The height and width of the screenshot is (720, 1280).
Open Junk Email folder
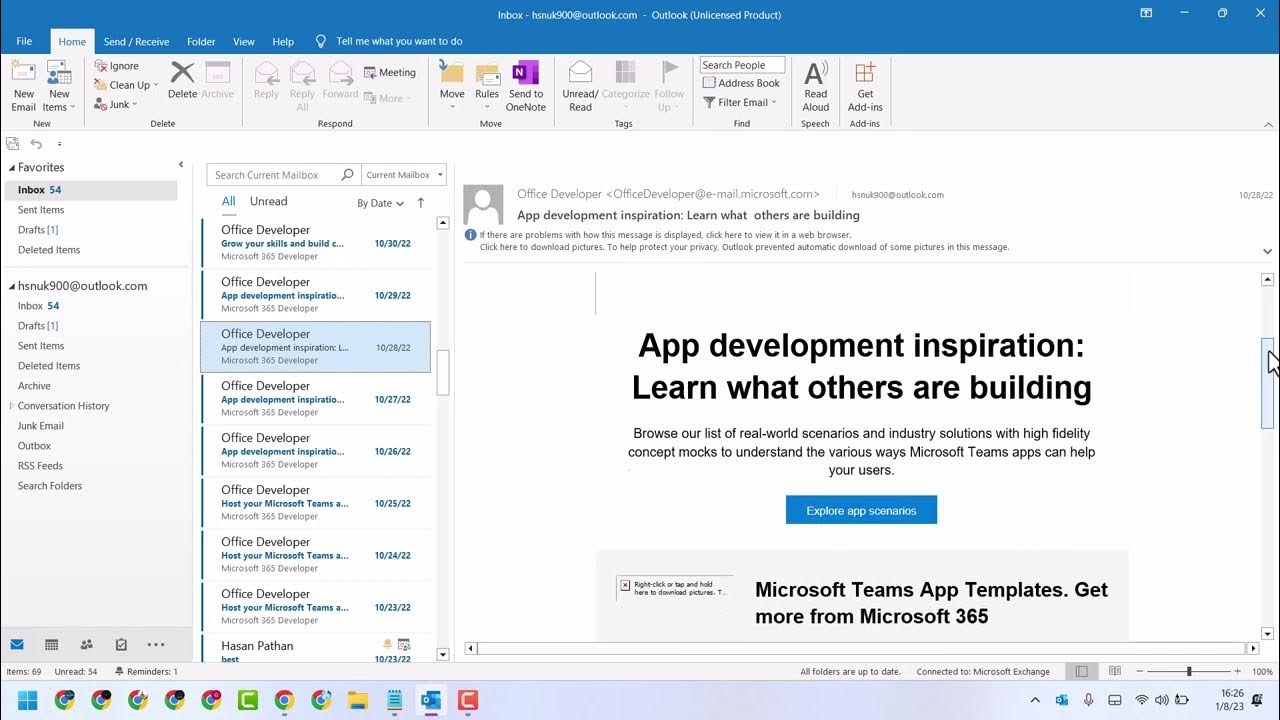[41, 426]
